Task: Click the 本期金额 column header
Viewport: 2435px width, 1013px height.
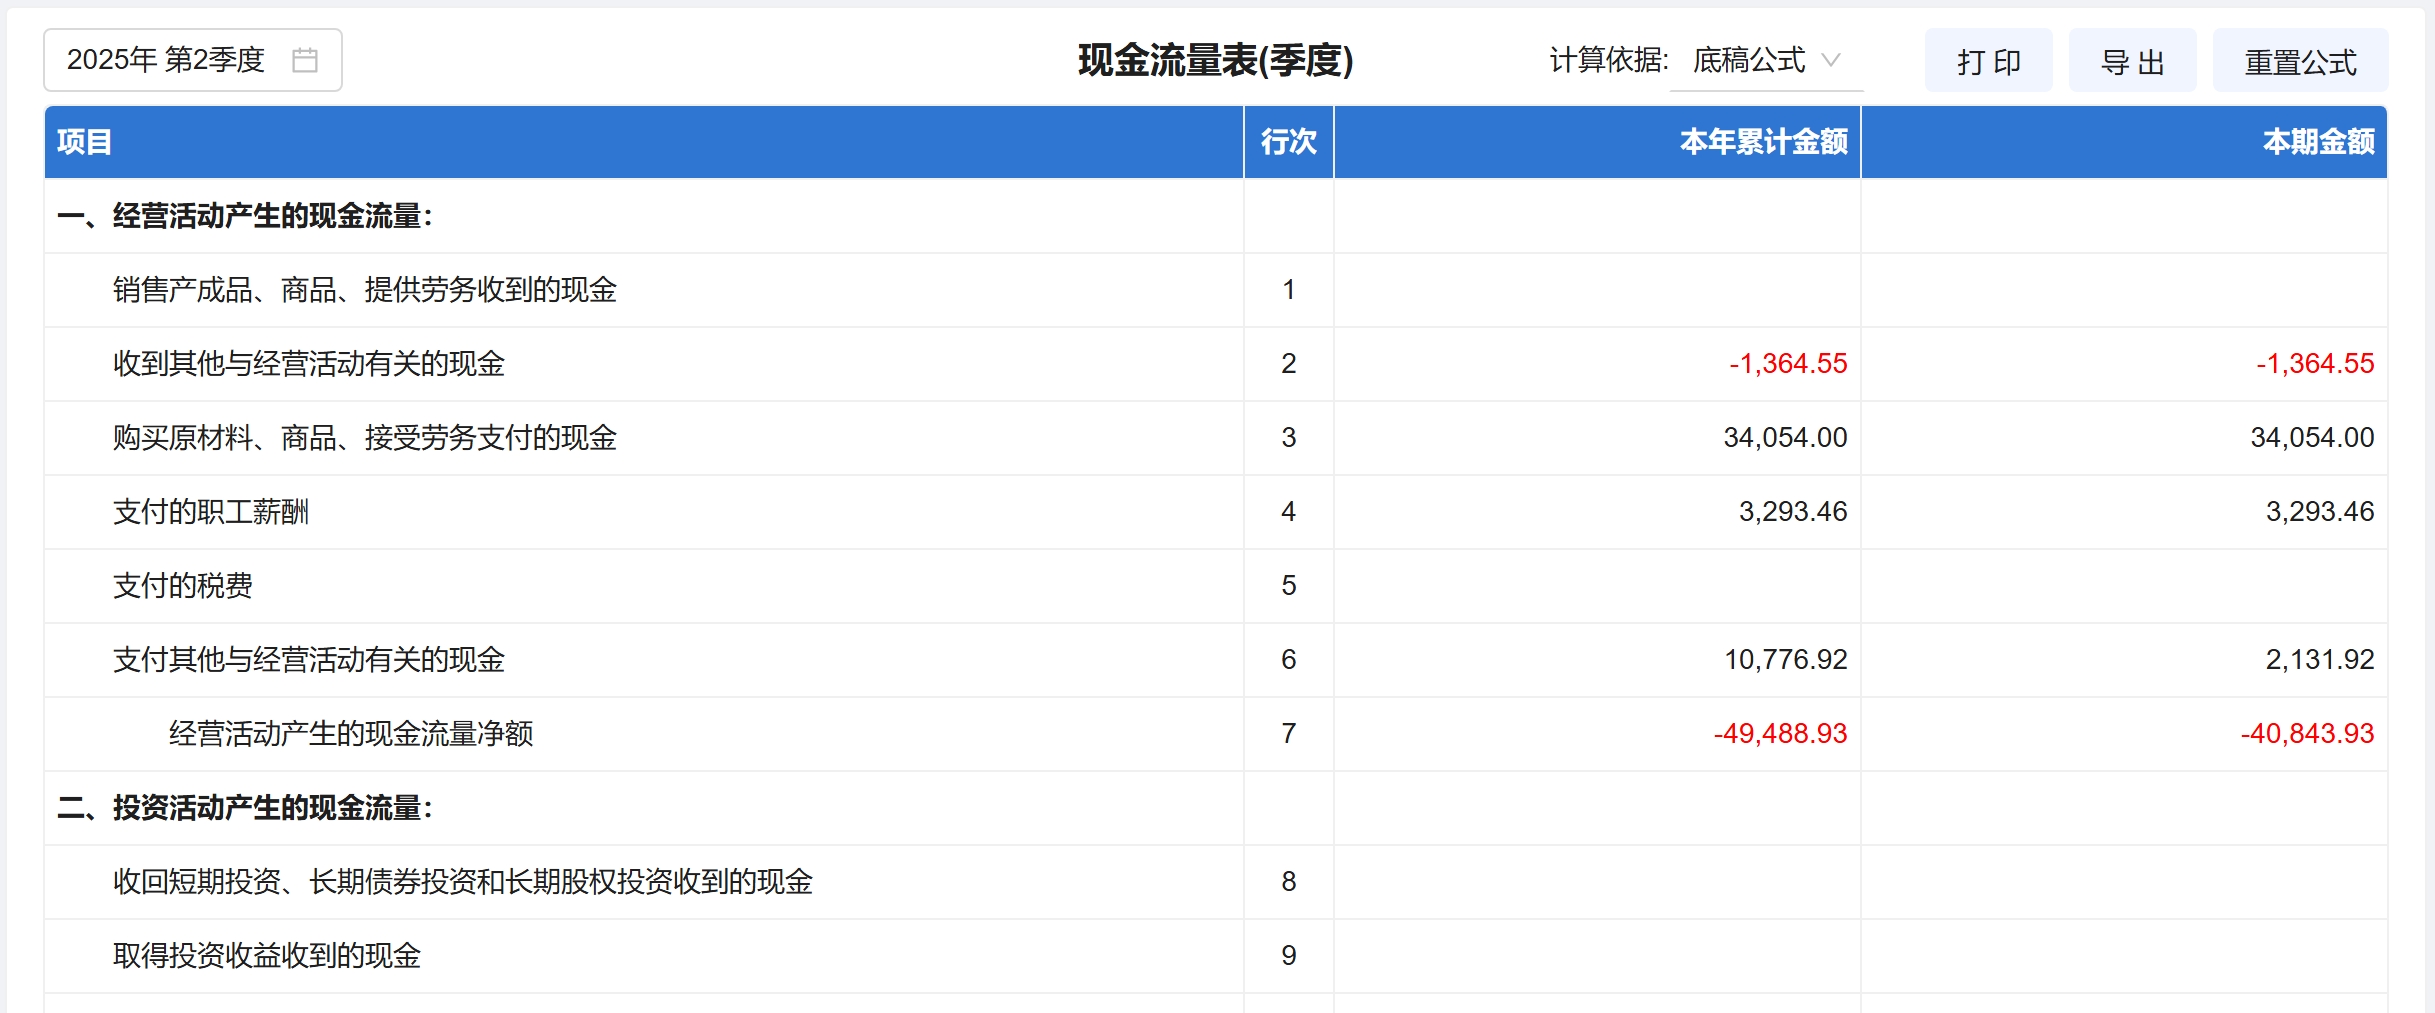Action: pyautogui.click(x=2318, y=142)
